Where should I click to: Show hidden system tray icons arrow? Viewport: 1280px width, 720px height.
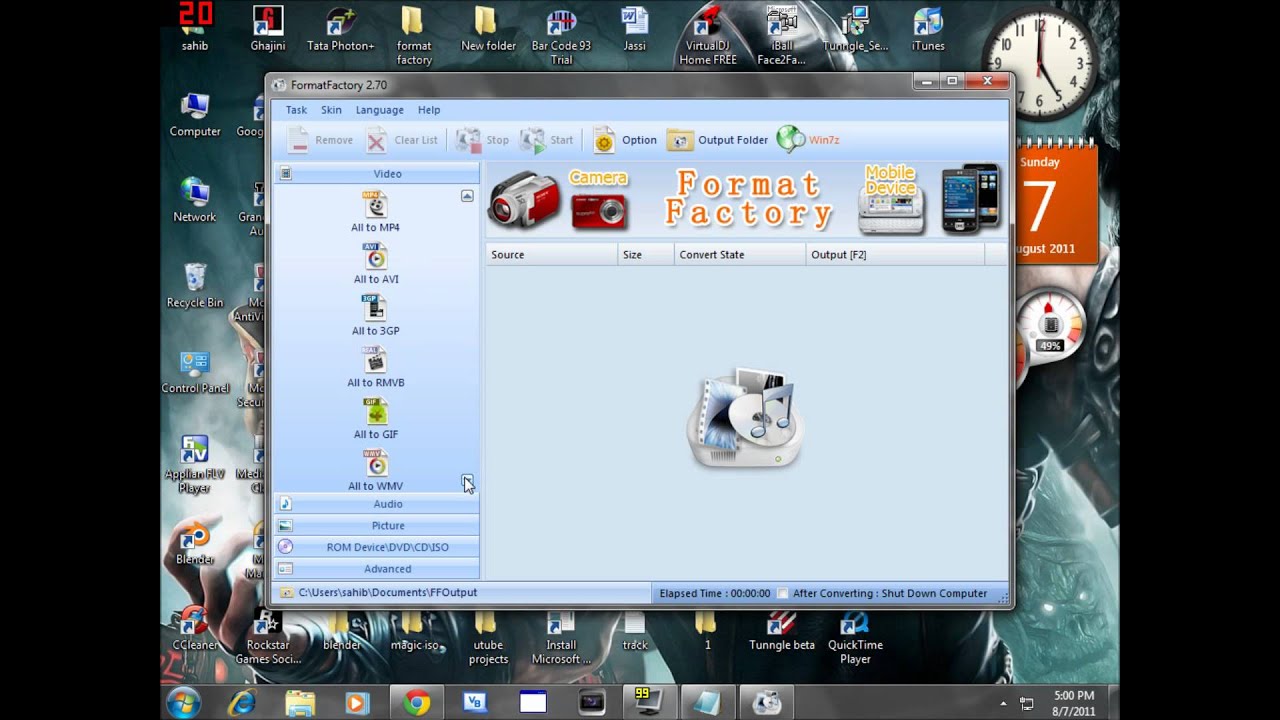pyautogui.click(x=1003, y=704)
